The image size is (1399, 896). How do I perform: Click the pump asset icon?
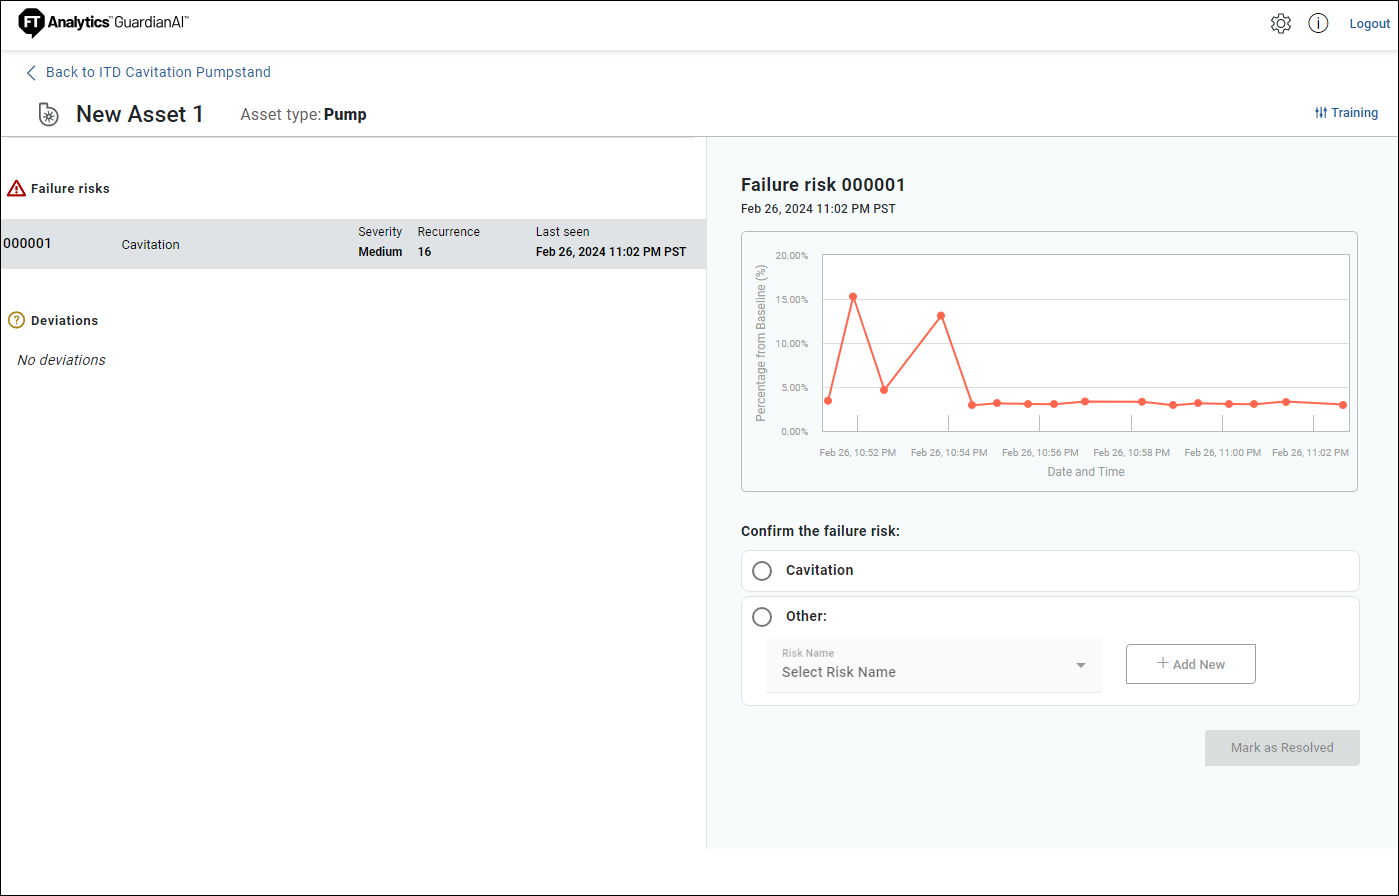point(48,115)
